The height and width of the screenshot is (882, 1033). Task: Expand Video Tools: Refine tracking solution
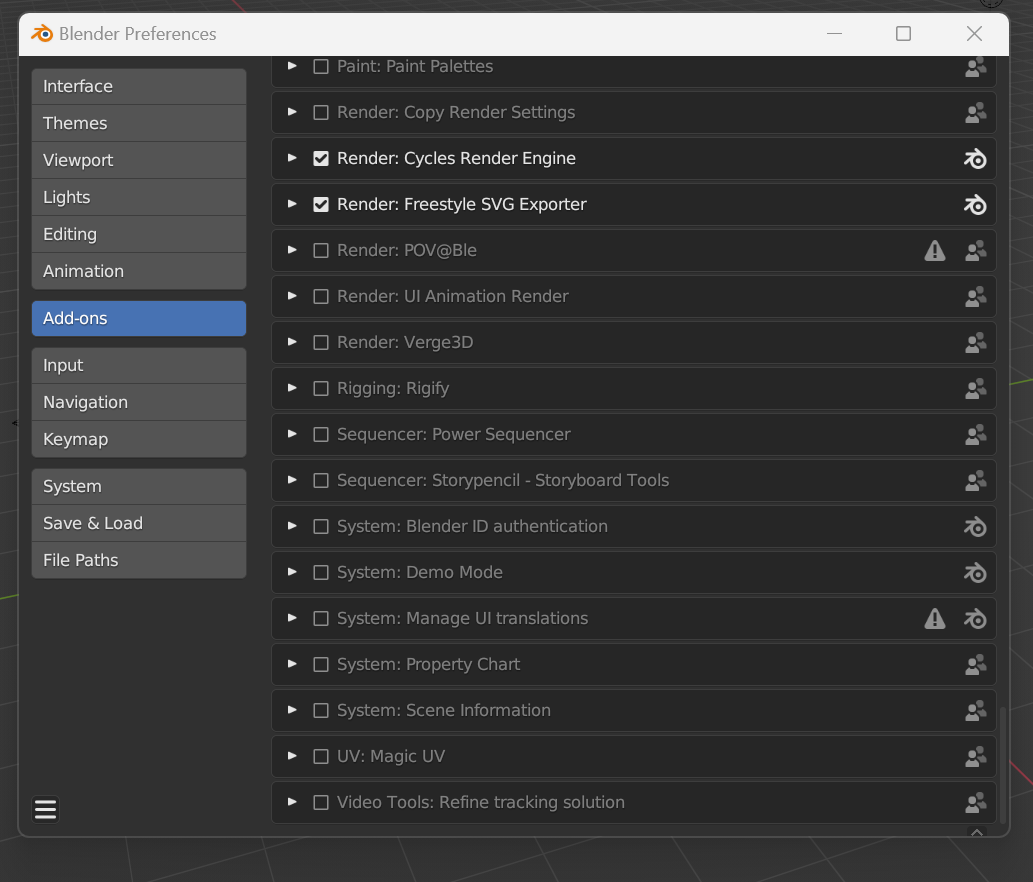coord(292,802)
